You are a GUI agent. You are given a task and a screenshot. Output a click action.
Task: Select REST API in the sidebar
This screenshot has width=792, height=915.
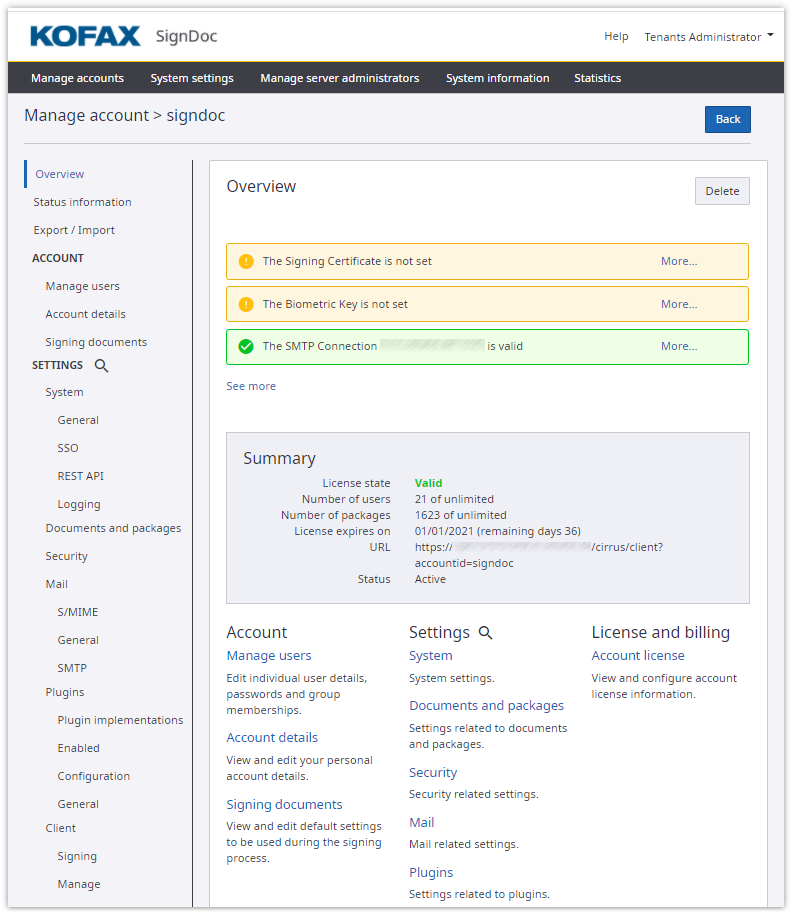(81, 477)
